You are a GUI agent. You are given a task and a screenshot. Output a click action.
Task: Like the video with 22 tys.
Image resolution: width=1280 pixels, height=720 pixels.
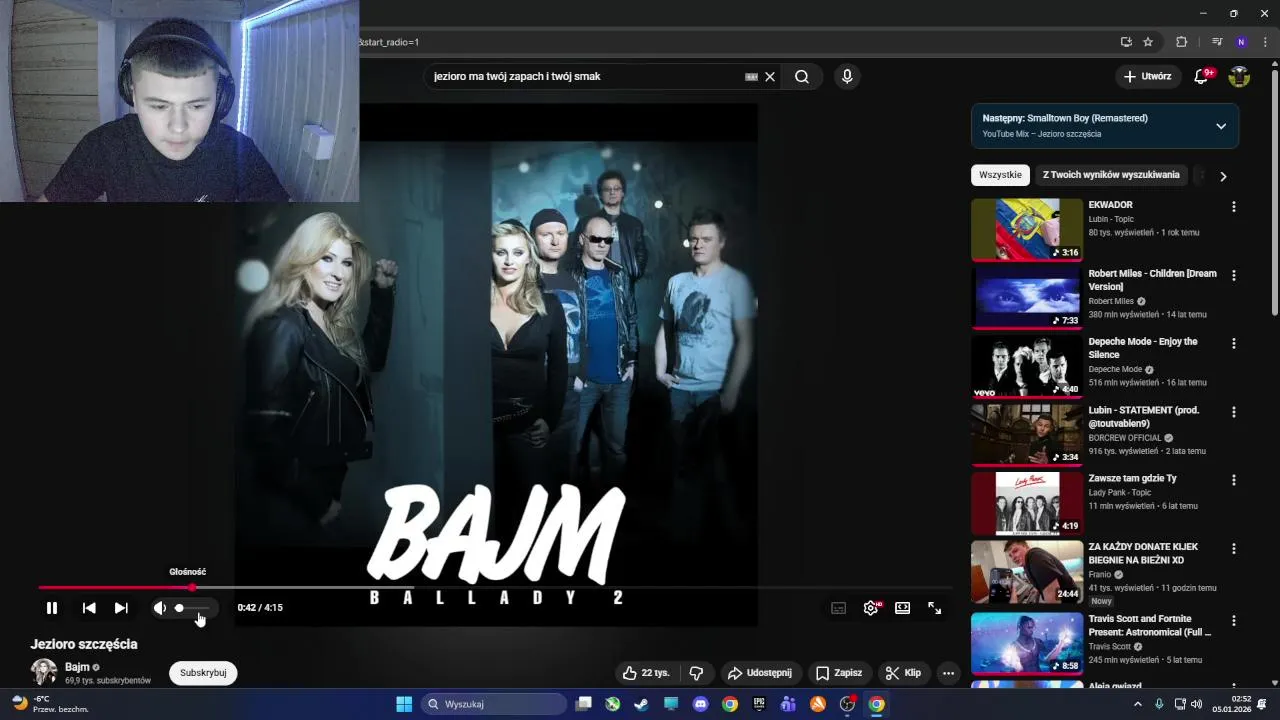pos(646,673)
